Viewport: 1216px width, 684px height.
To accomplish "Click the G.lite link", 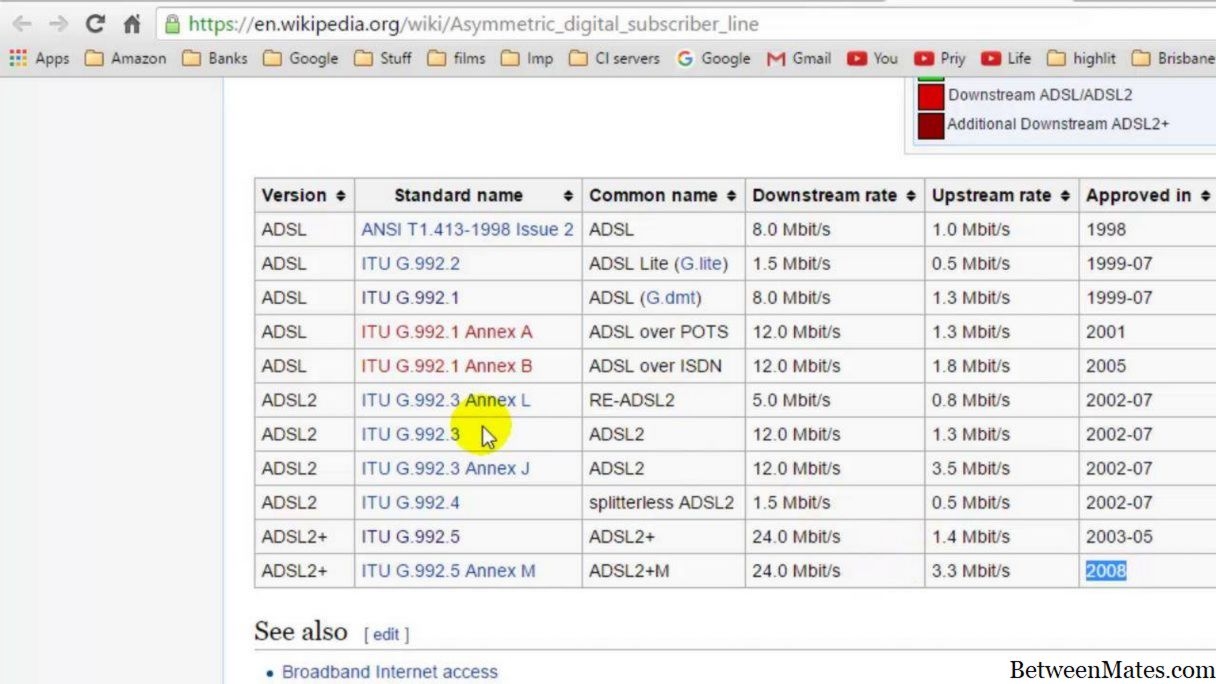I will [701, 264].
